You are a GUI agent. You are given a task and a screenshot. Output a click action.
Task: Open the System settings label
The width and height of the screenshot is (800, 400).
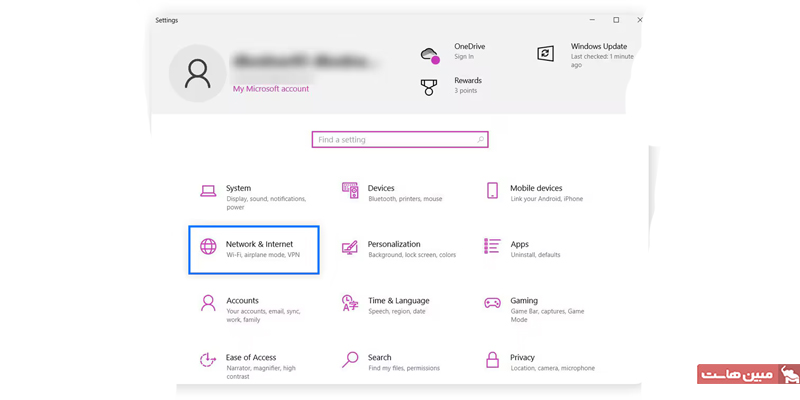pos(238,188)
